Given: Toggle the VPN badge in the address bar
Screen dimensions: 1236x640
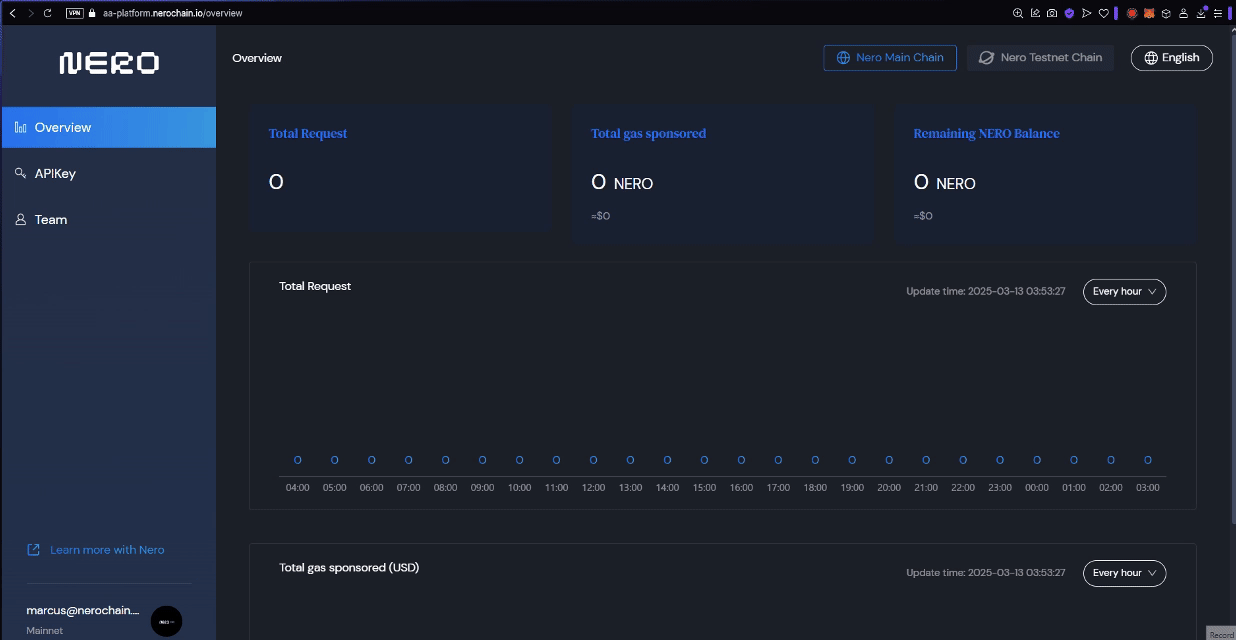Looking at the screenshot, I should click(x=74, y=13).
